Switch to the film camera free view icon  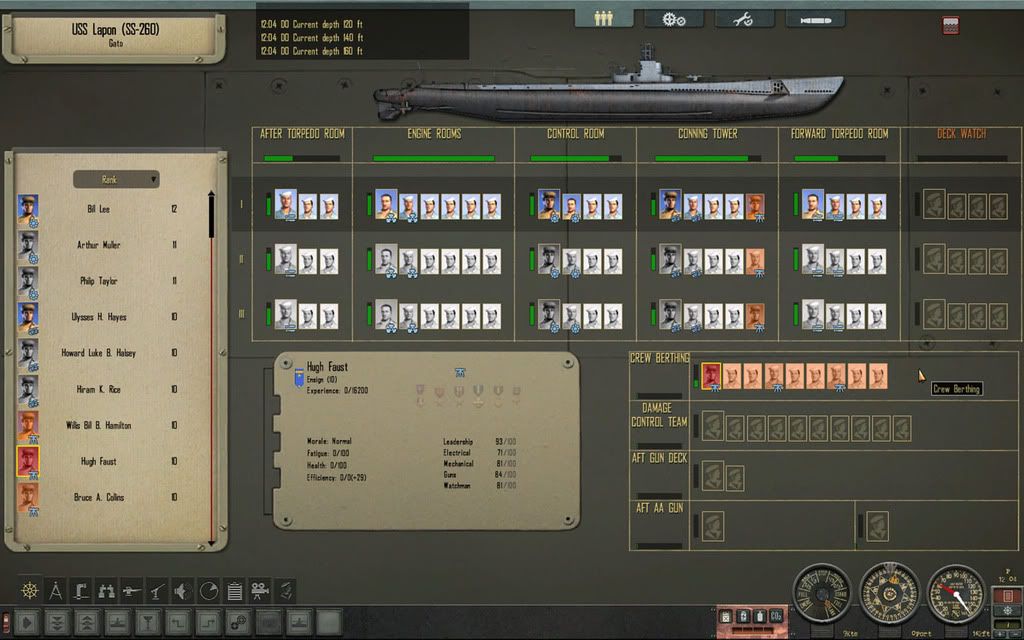pos(259,591)
